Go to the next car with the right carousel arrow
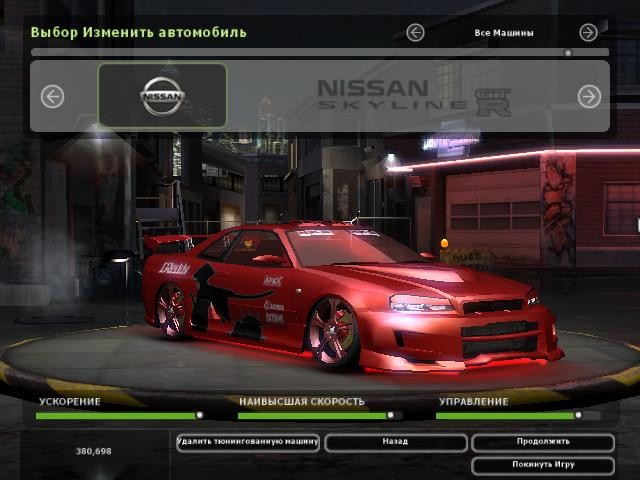 click(589, 97)
